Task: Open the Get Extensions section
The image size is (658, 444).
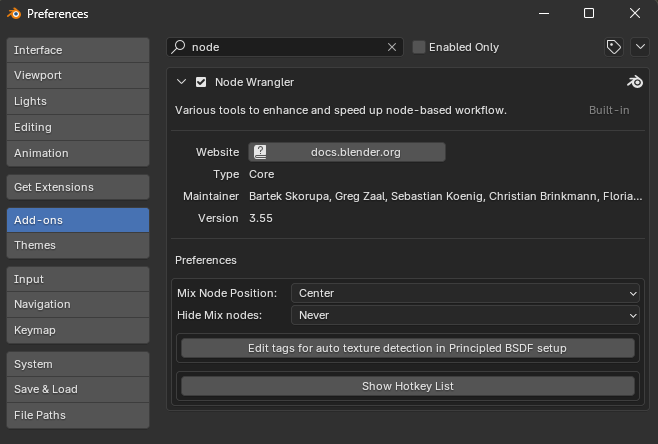Action: click(78, 187)
